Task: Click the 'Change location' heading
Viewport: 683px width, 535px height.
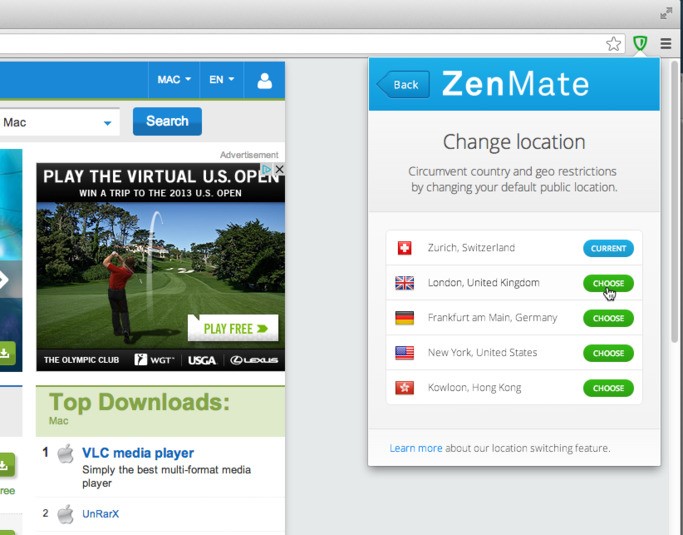Action: click(514, 142)
